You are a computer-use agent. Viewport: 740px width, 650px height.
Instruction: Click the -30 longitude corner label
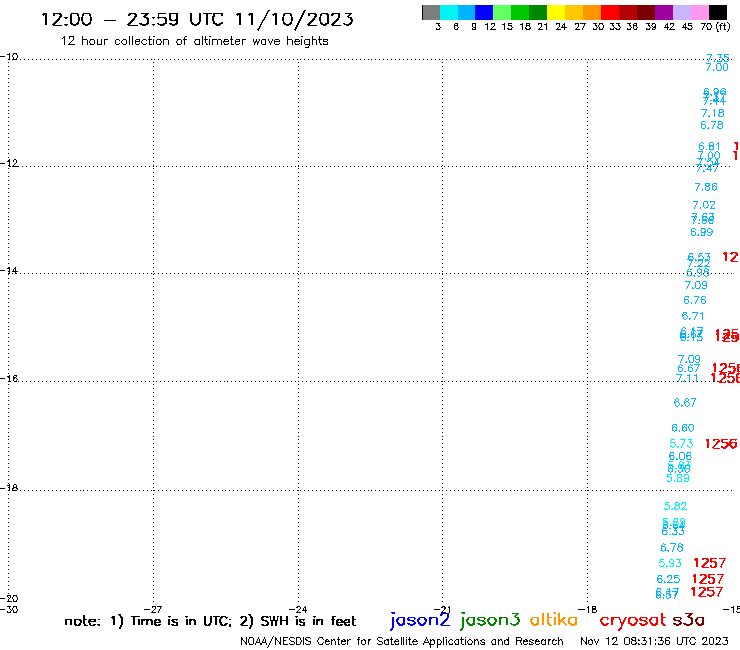[9, 609]
